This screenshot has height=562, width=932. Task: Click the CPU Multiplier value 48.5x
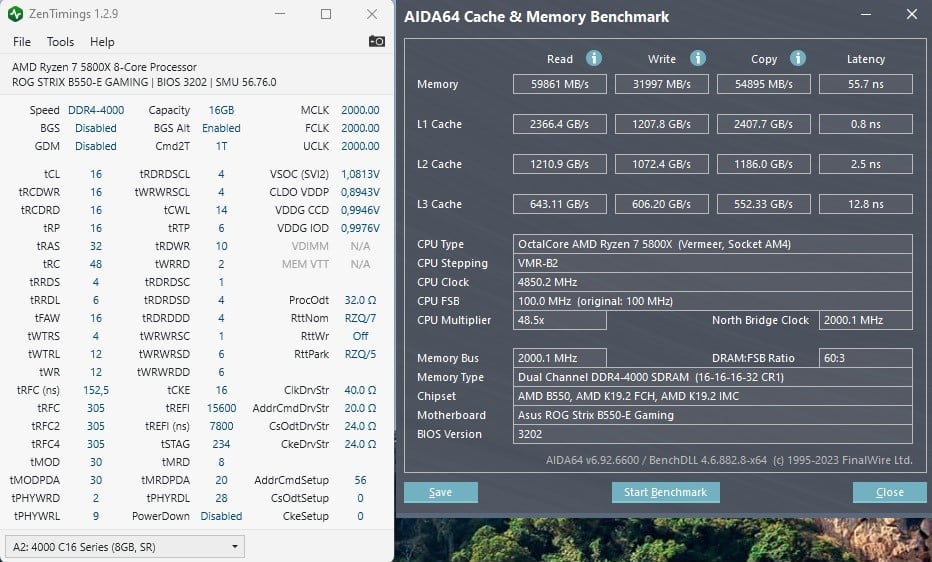tap(560, 320)
